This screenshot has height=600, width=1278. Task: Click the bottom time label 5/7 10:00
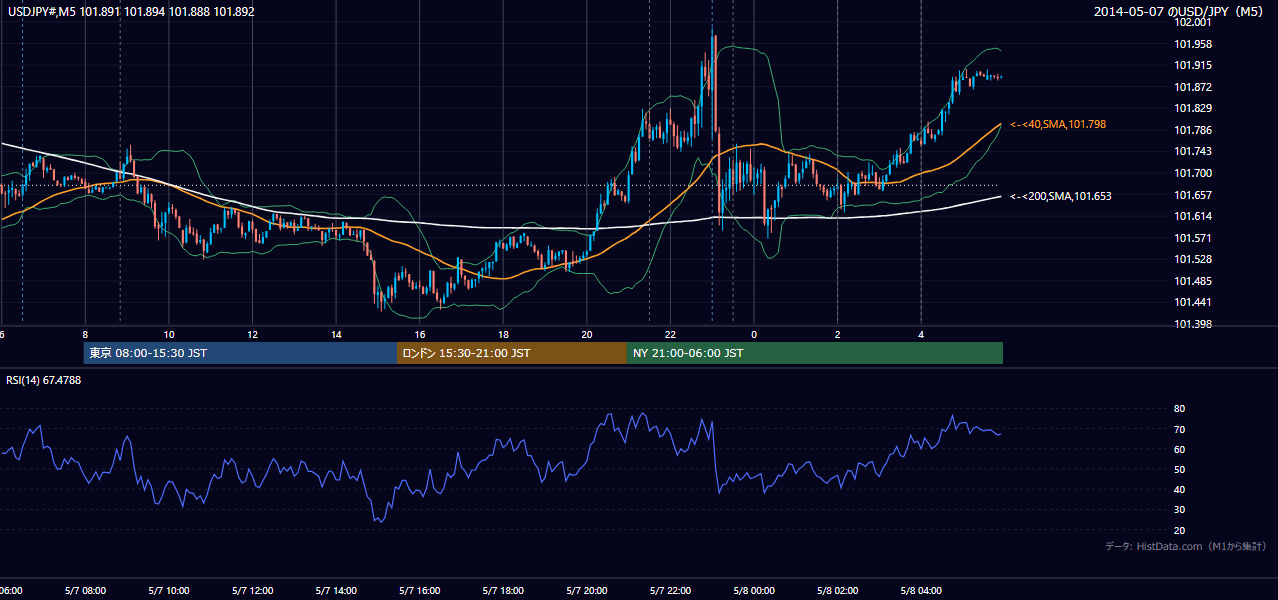tap(169, 591)
